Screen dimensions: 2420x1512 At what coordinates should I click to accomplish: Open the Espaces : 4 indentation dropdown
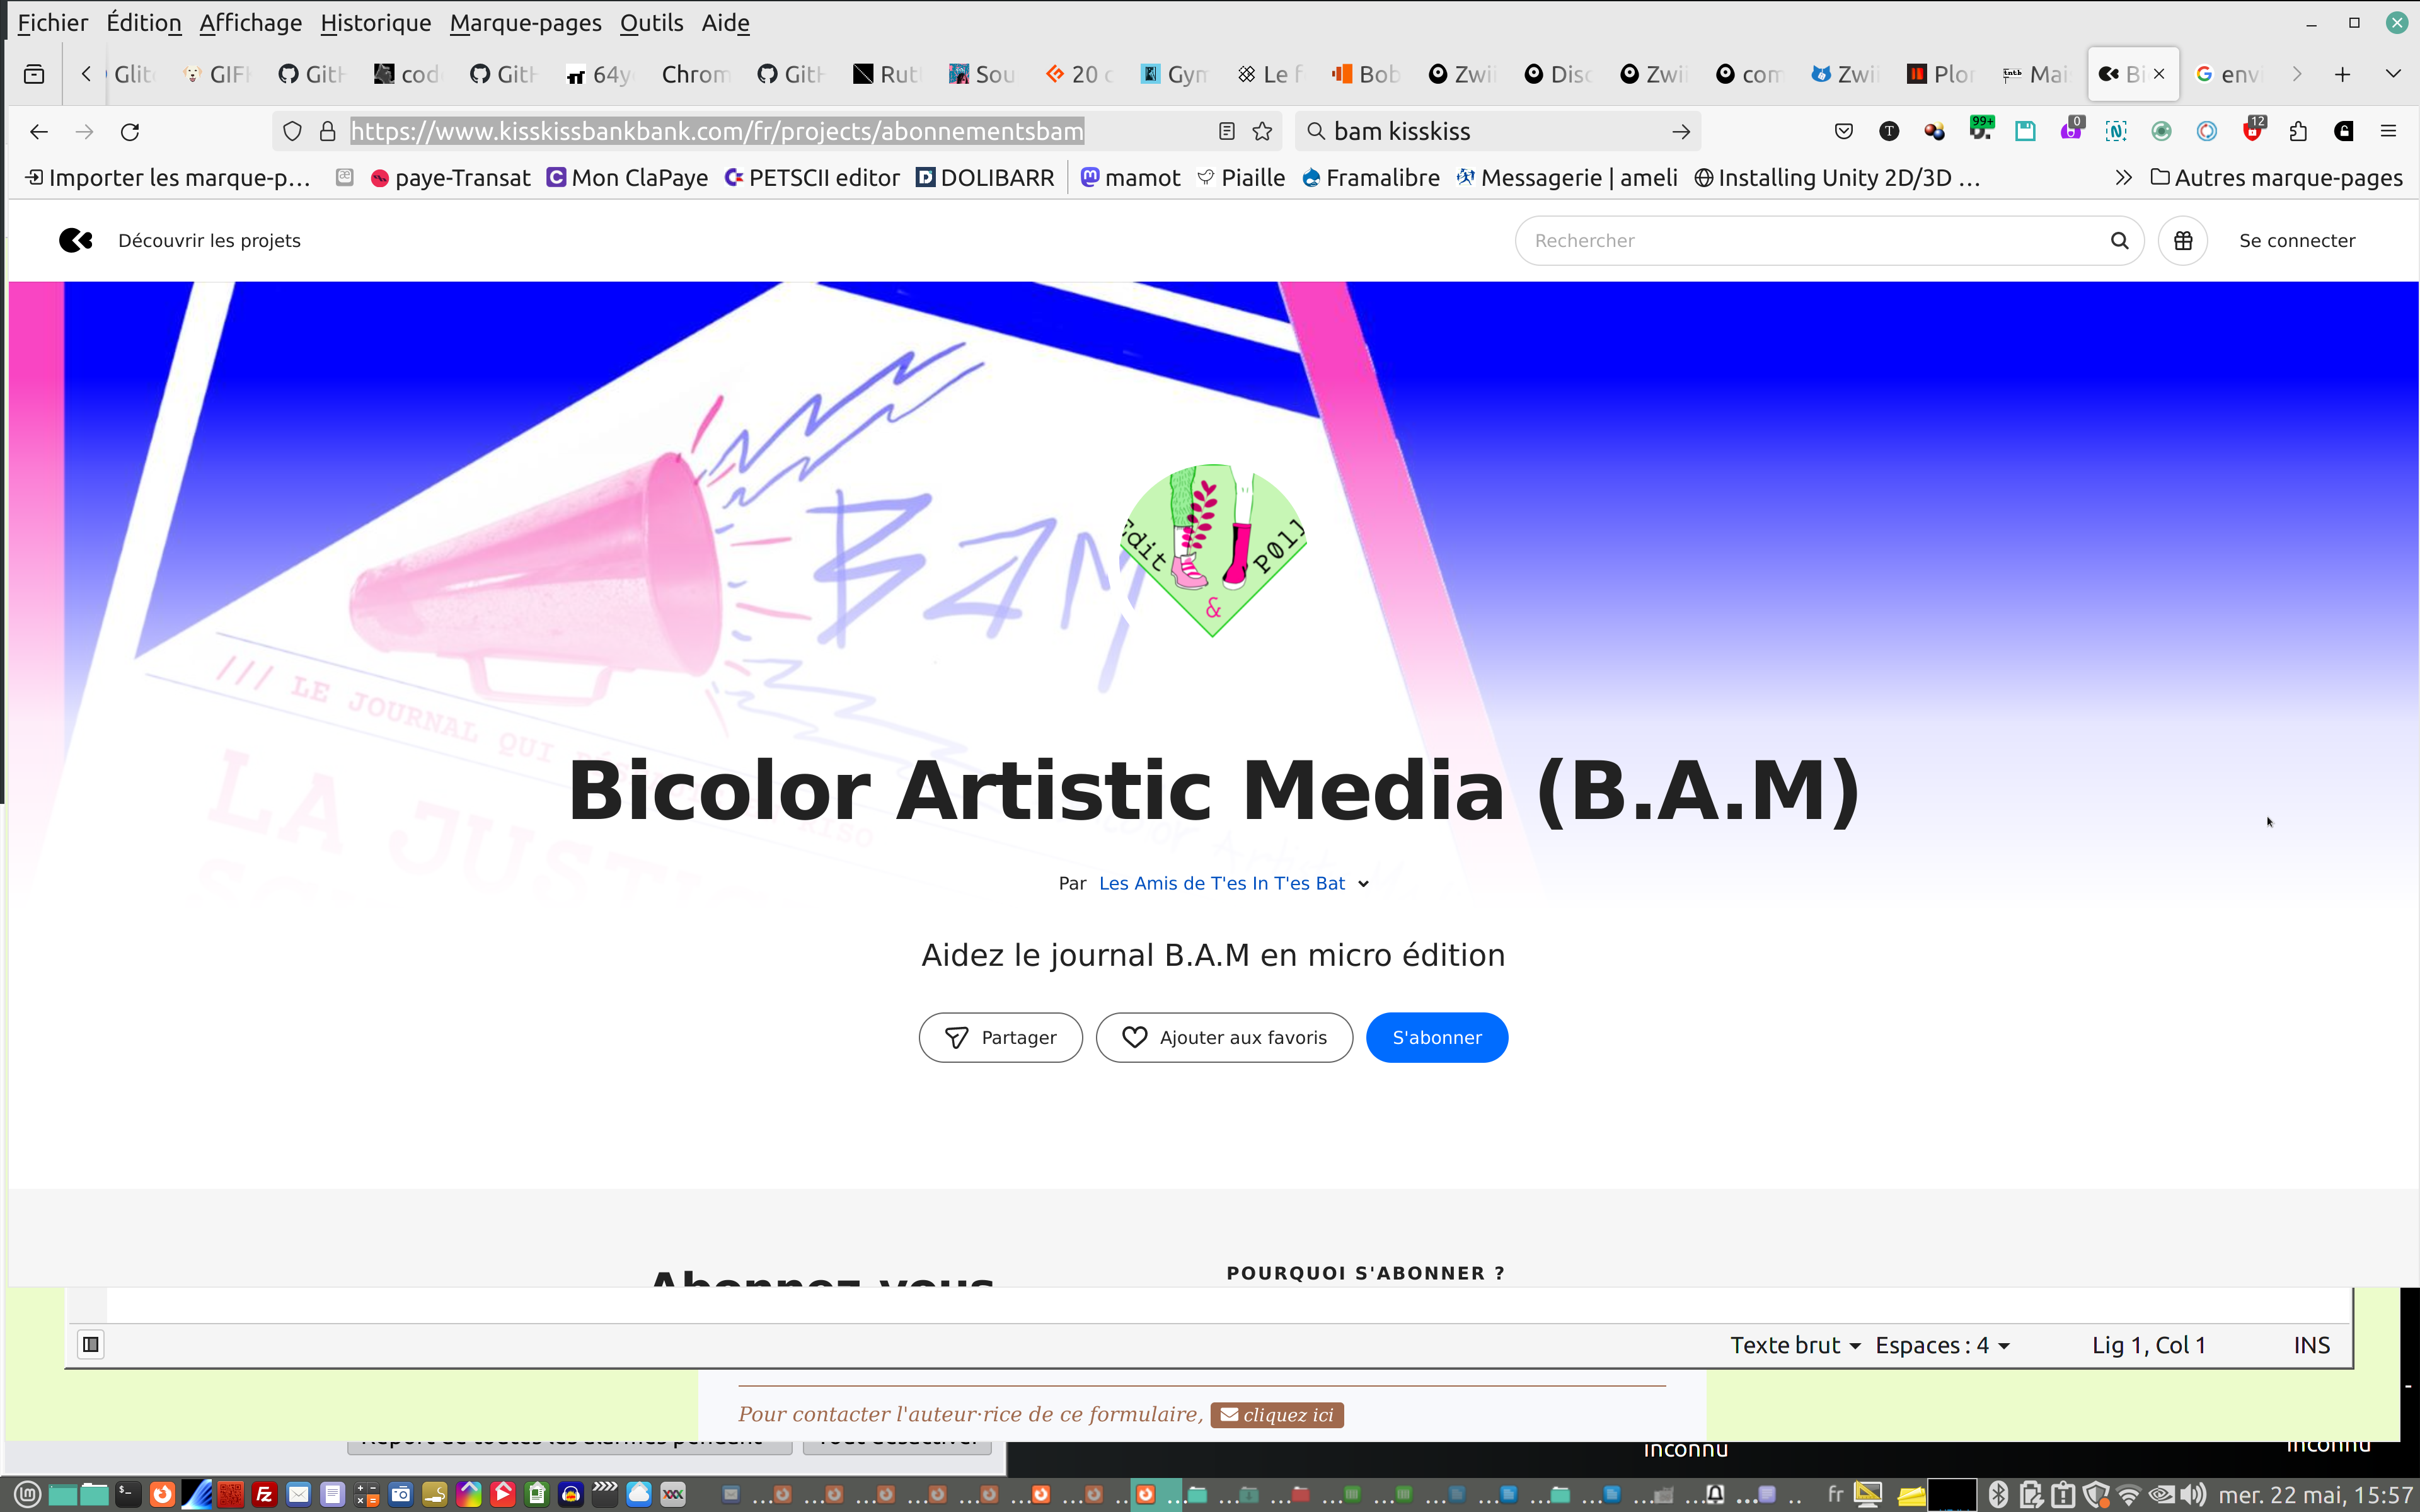(1942, 1345)
